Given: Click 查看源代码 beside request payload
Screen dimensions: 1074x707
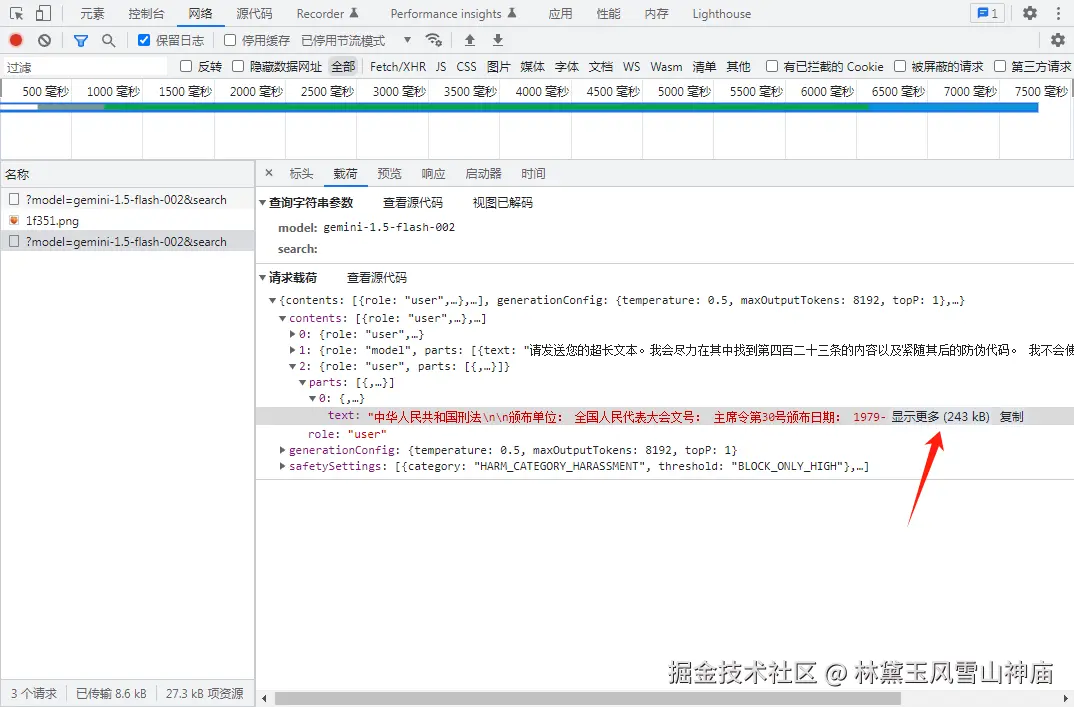Looking at the screenshot, I should coord(377,277).
